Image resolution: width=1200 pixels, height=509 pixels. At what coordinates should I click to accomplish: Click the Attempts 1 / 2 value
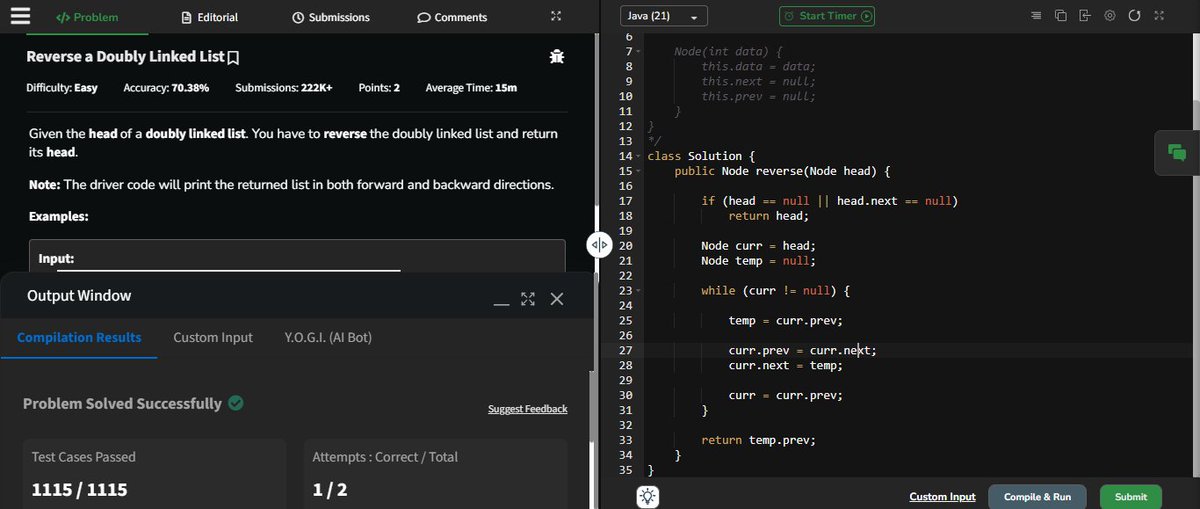[x=330, y=490]
